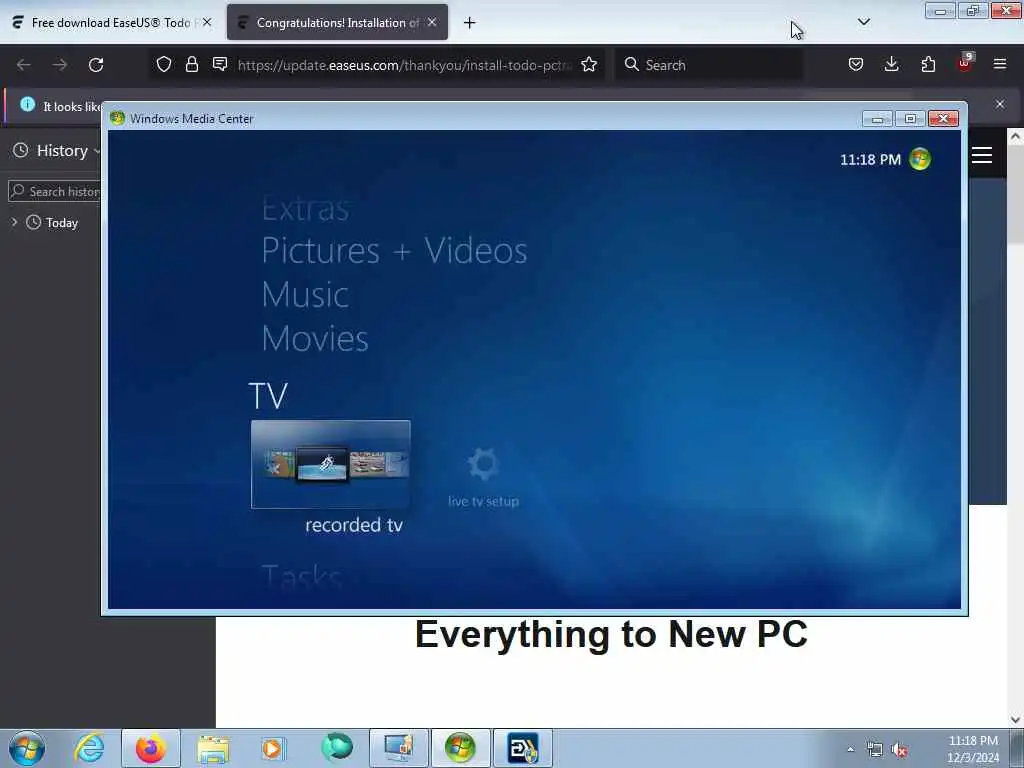The height and width of the screenshot is (768, 1024).
Task: Reload the current page
Action: [96, 65]
